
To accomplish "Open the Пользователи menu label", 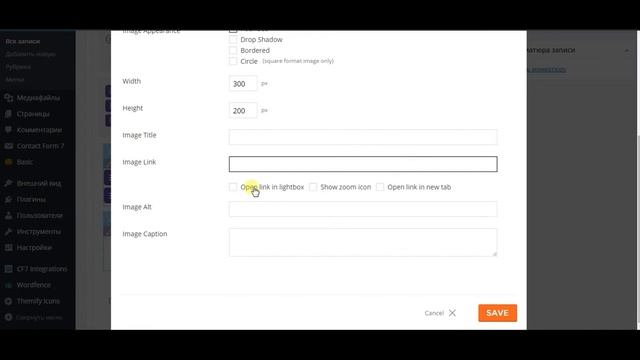I will point(40,216).
